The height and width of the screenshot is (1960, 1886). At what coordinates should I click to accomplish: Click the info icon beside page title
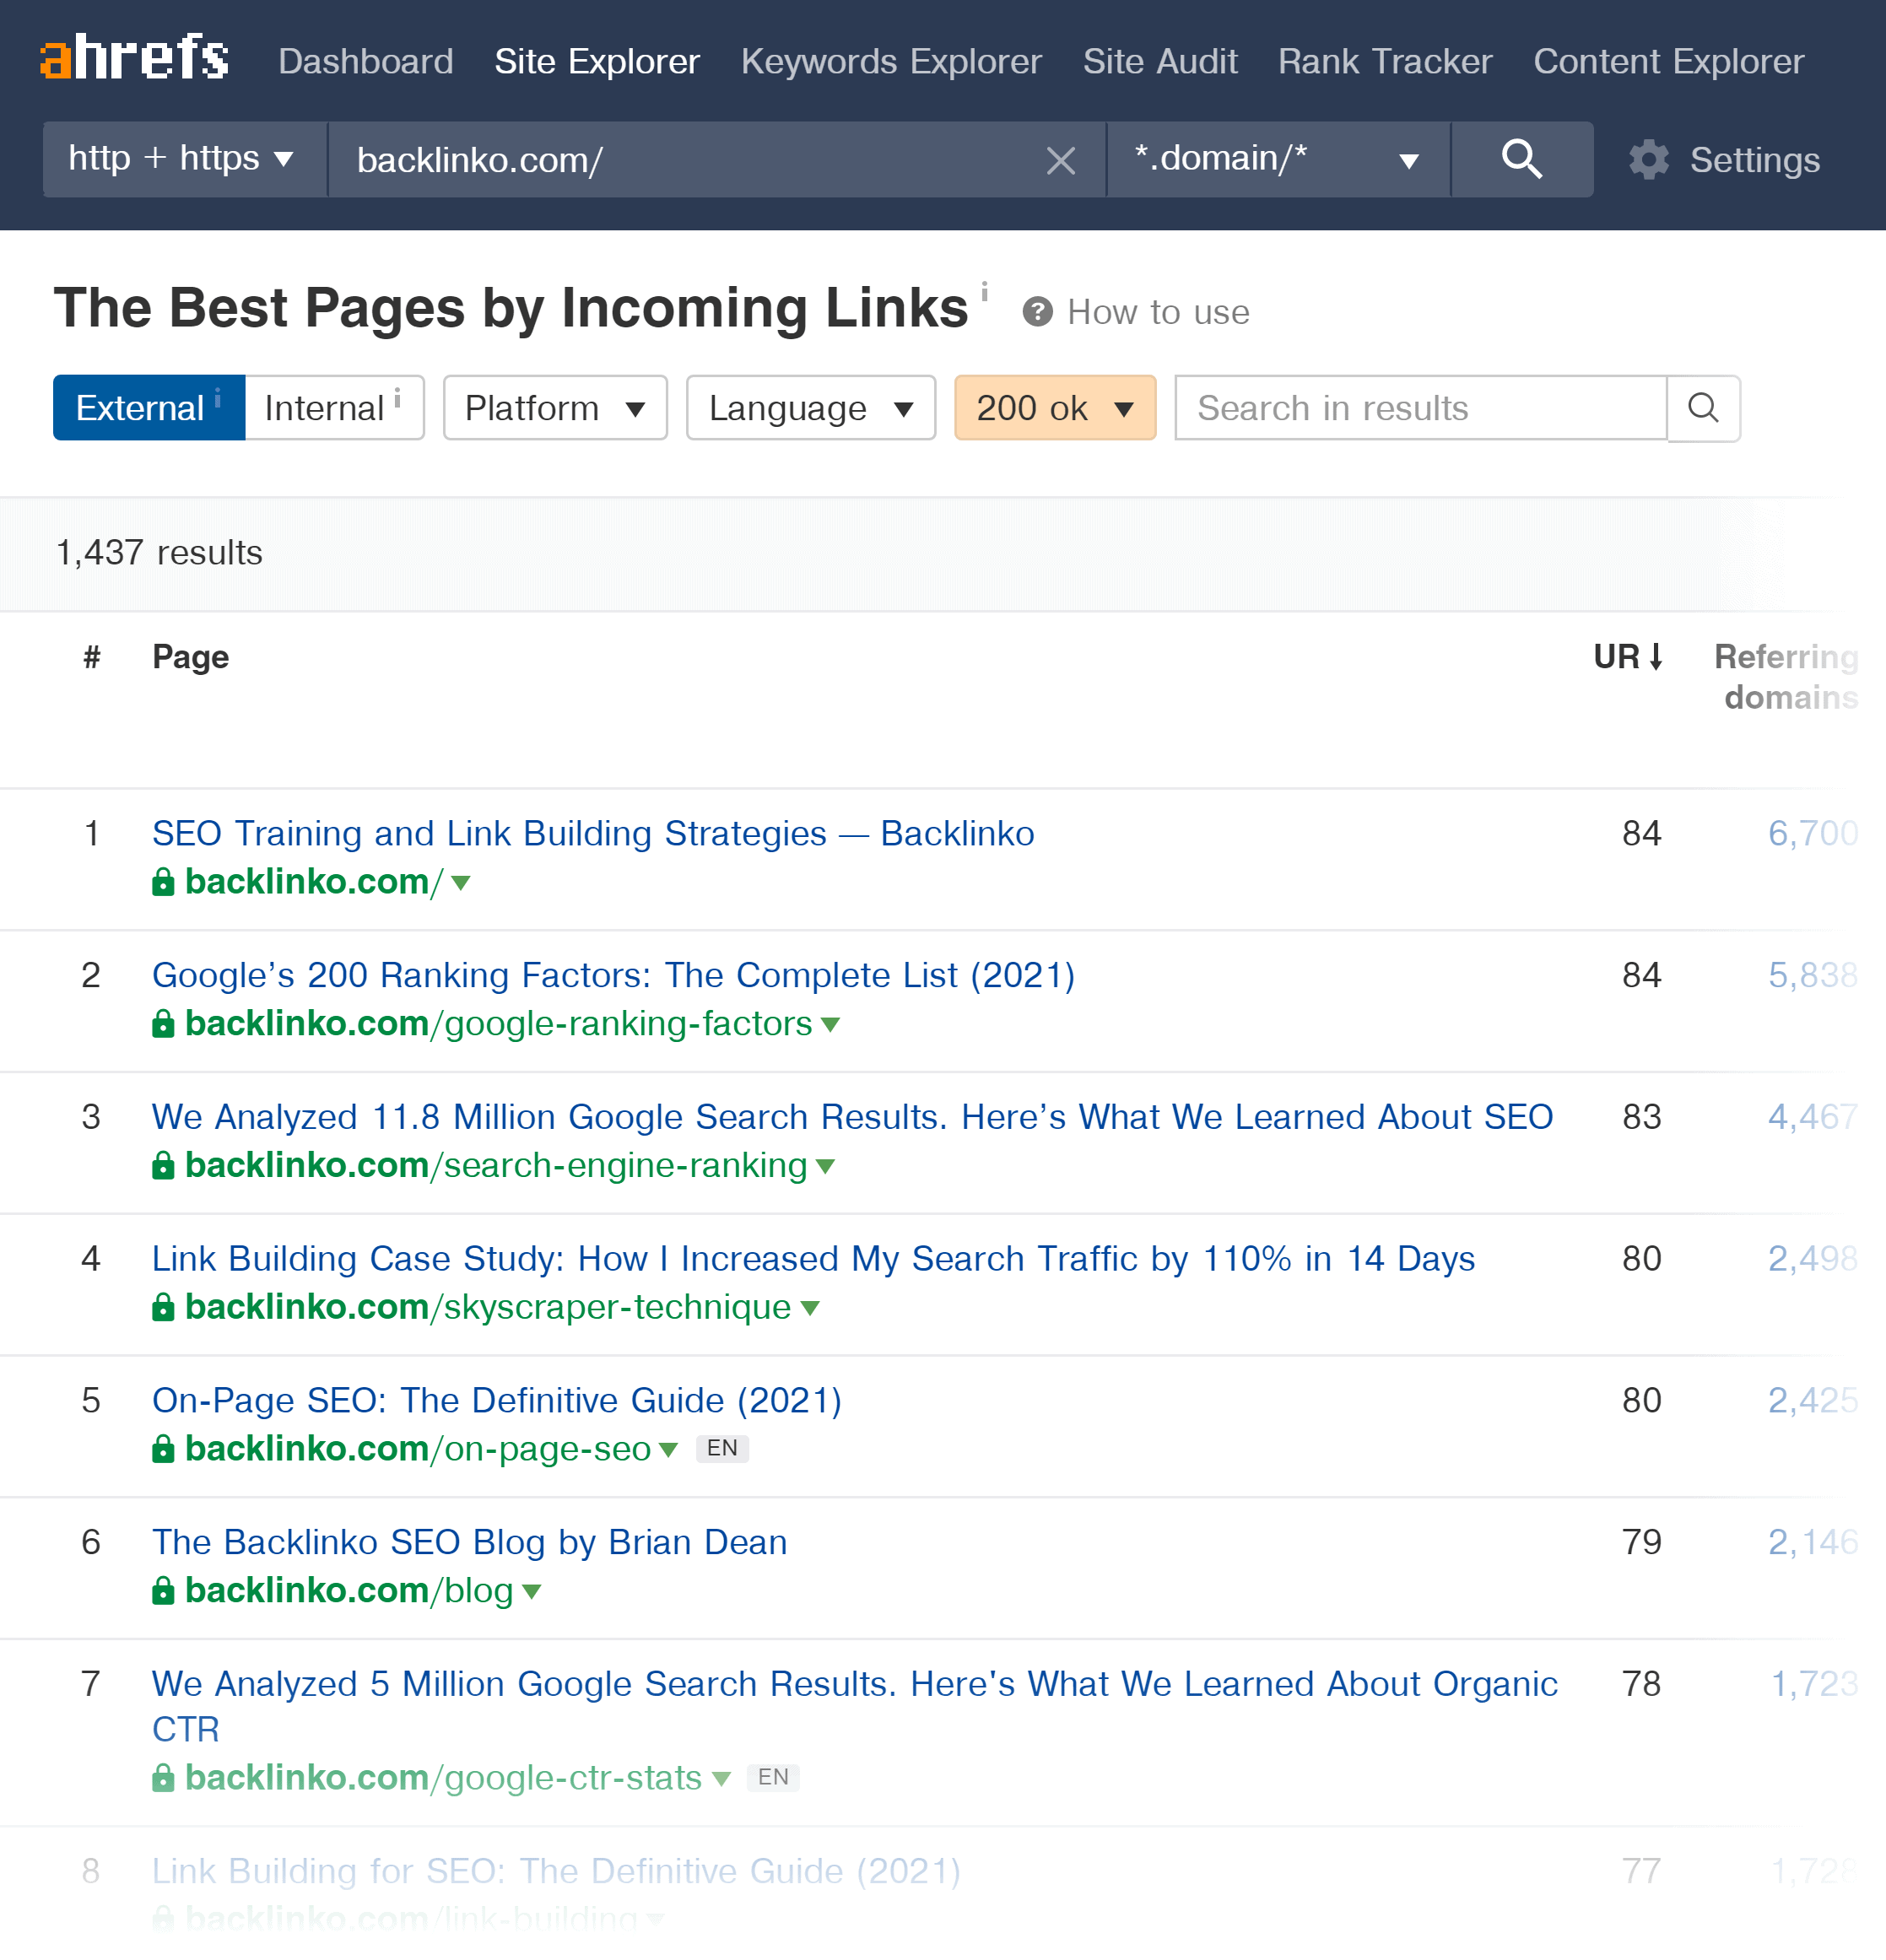(x=984, y=291)
